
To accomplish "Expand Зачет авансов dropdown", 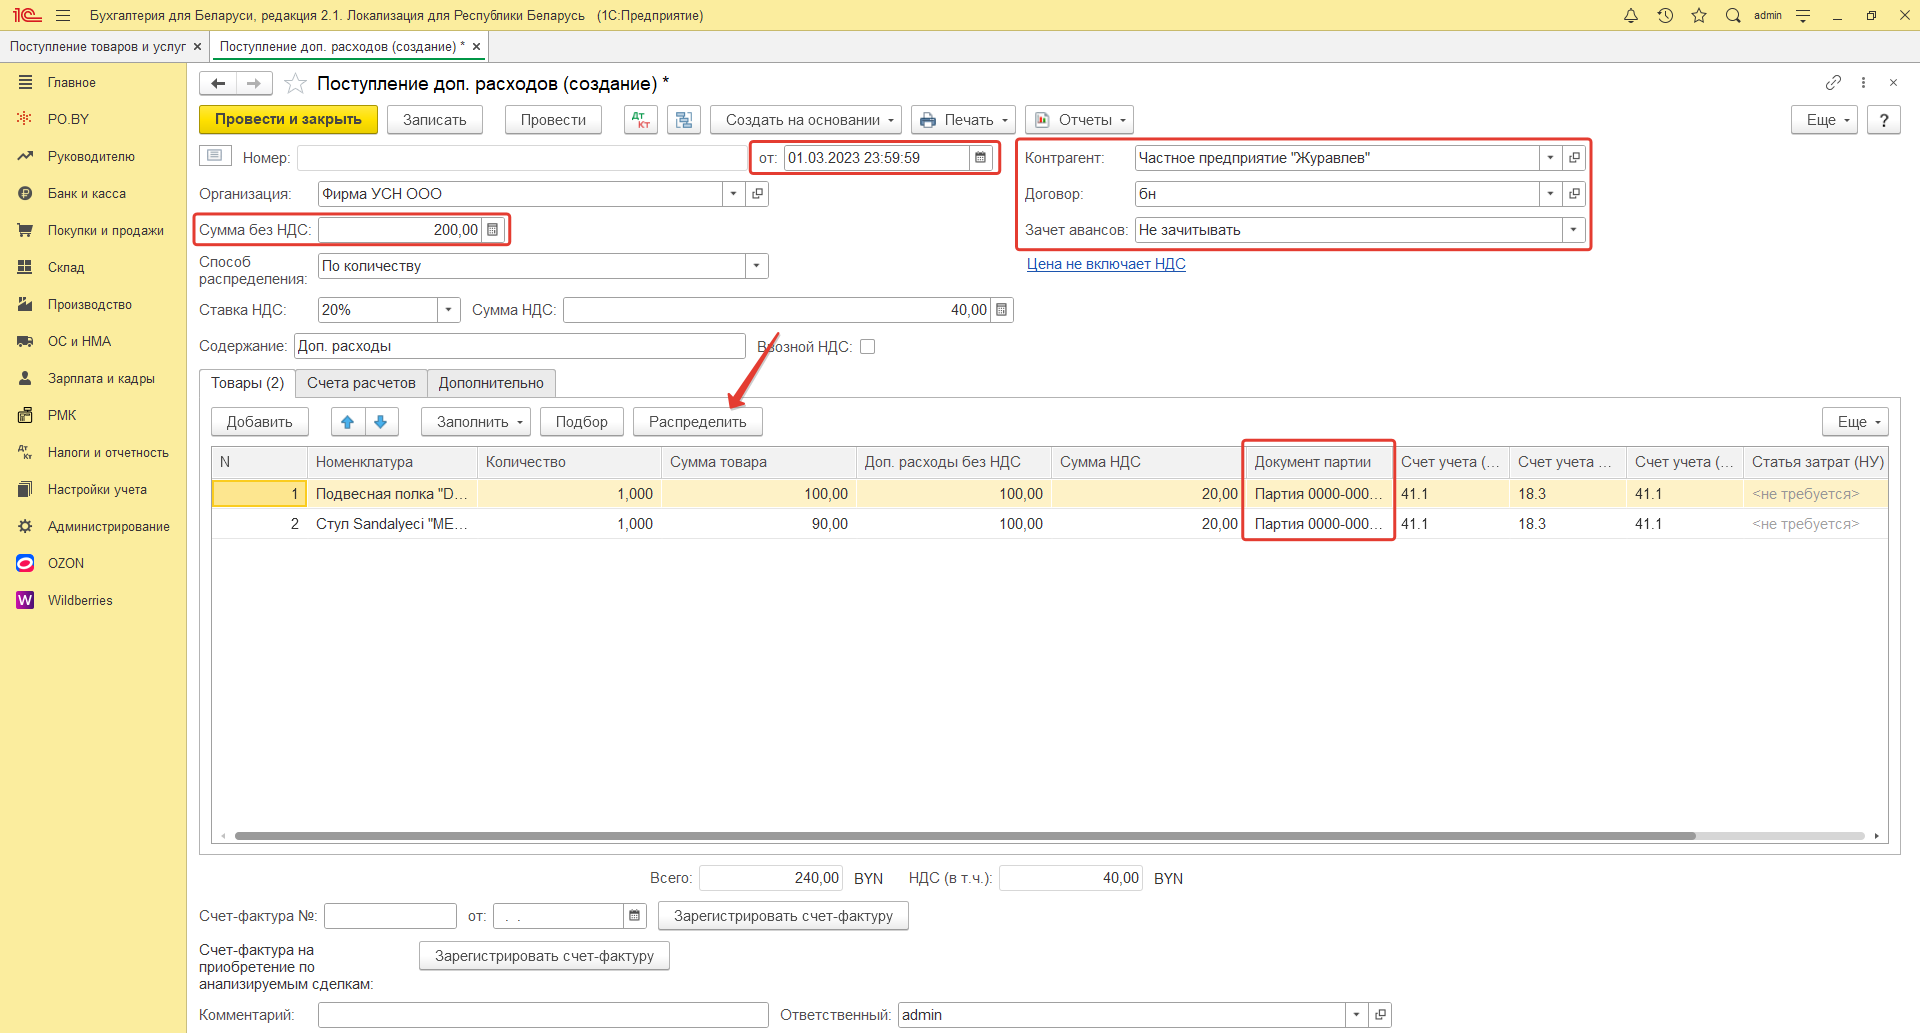I will 1574,230.
